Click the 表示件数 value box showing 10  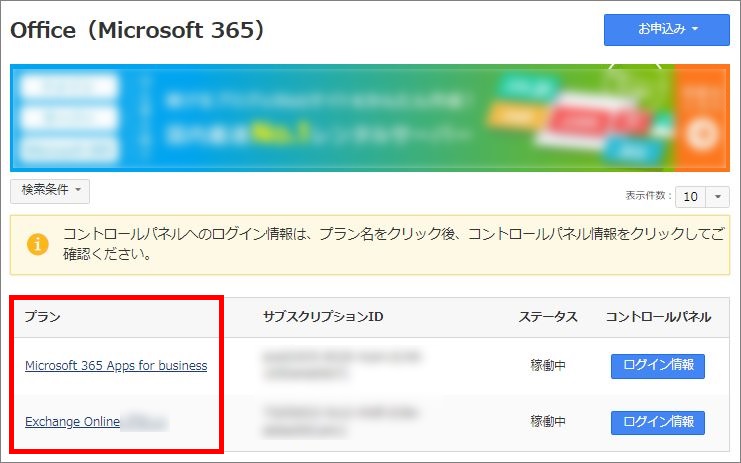click(x=691, y=197)
